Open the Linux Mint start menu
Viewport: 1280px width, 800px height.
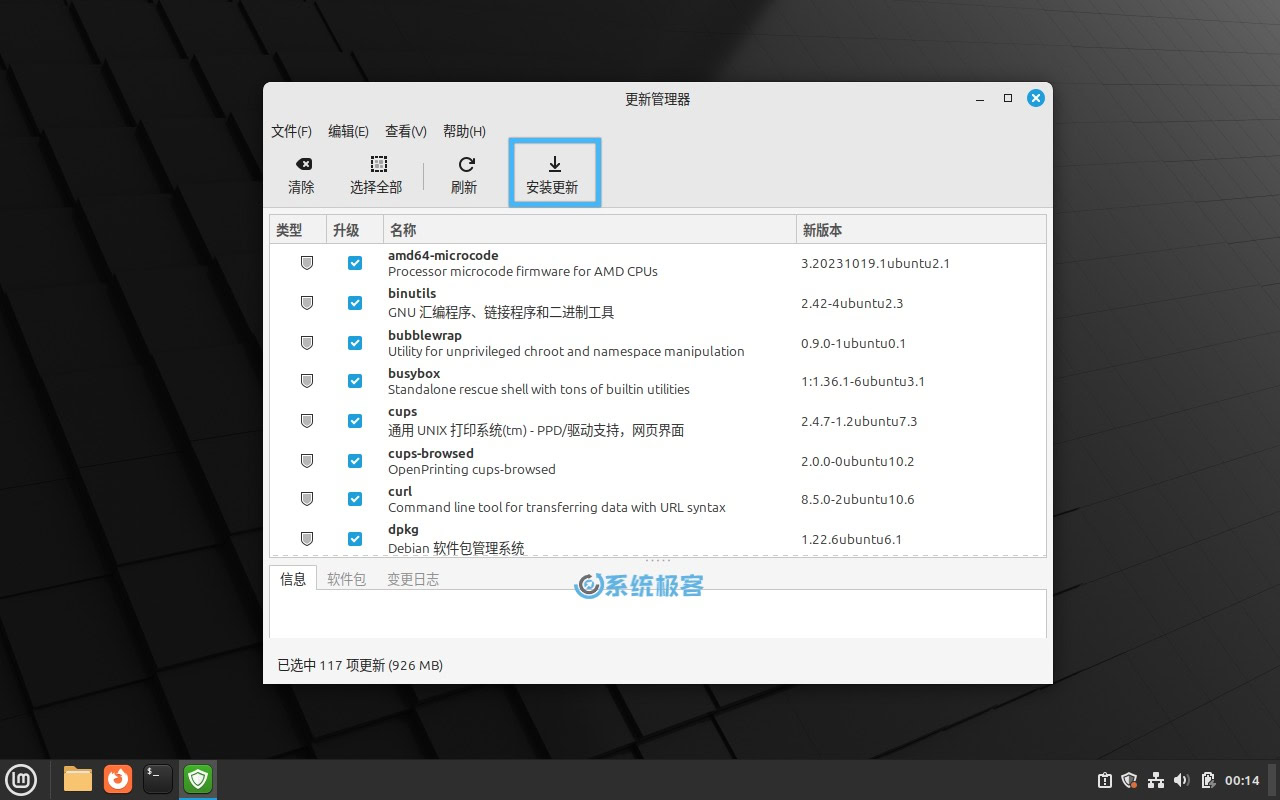(21, 778)
